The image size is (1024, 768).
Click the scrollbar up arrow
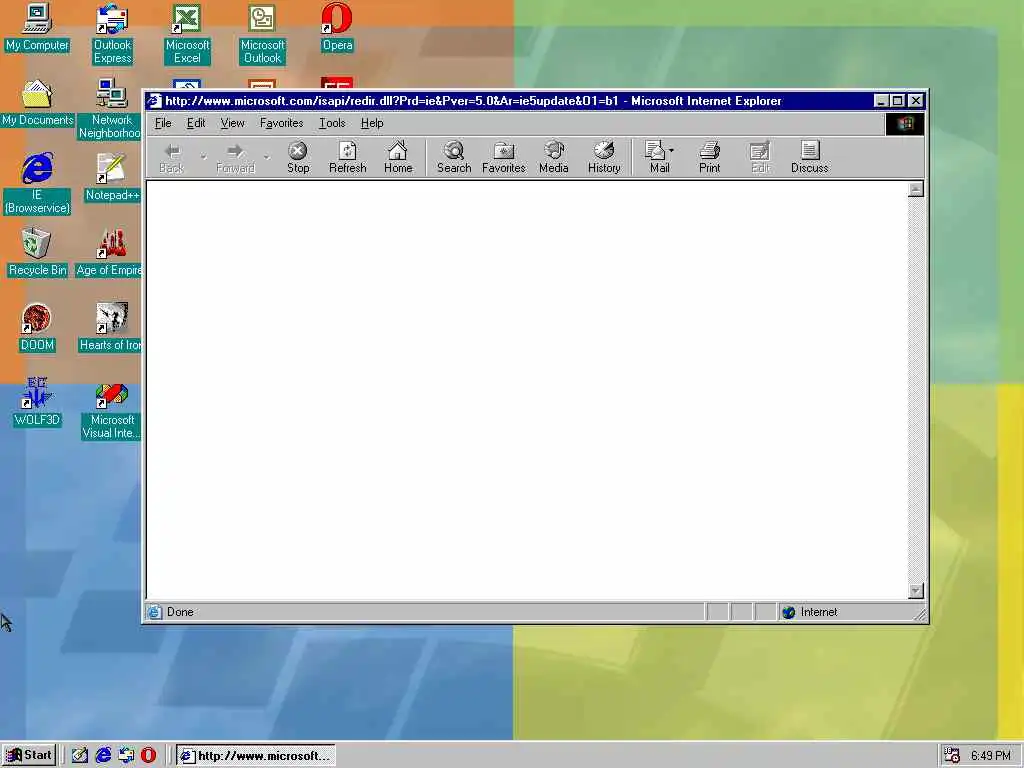pyautogui.click(x=916, y=189)
